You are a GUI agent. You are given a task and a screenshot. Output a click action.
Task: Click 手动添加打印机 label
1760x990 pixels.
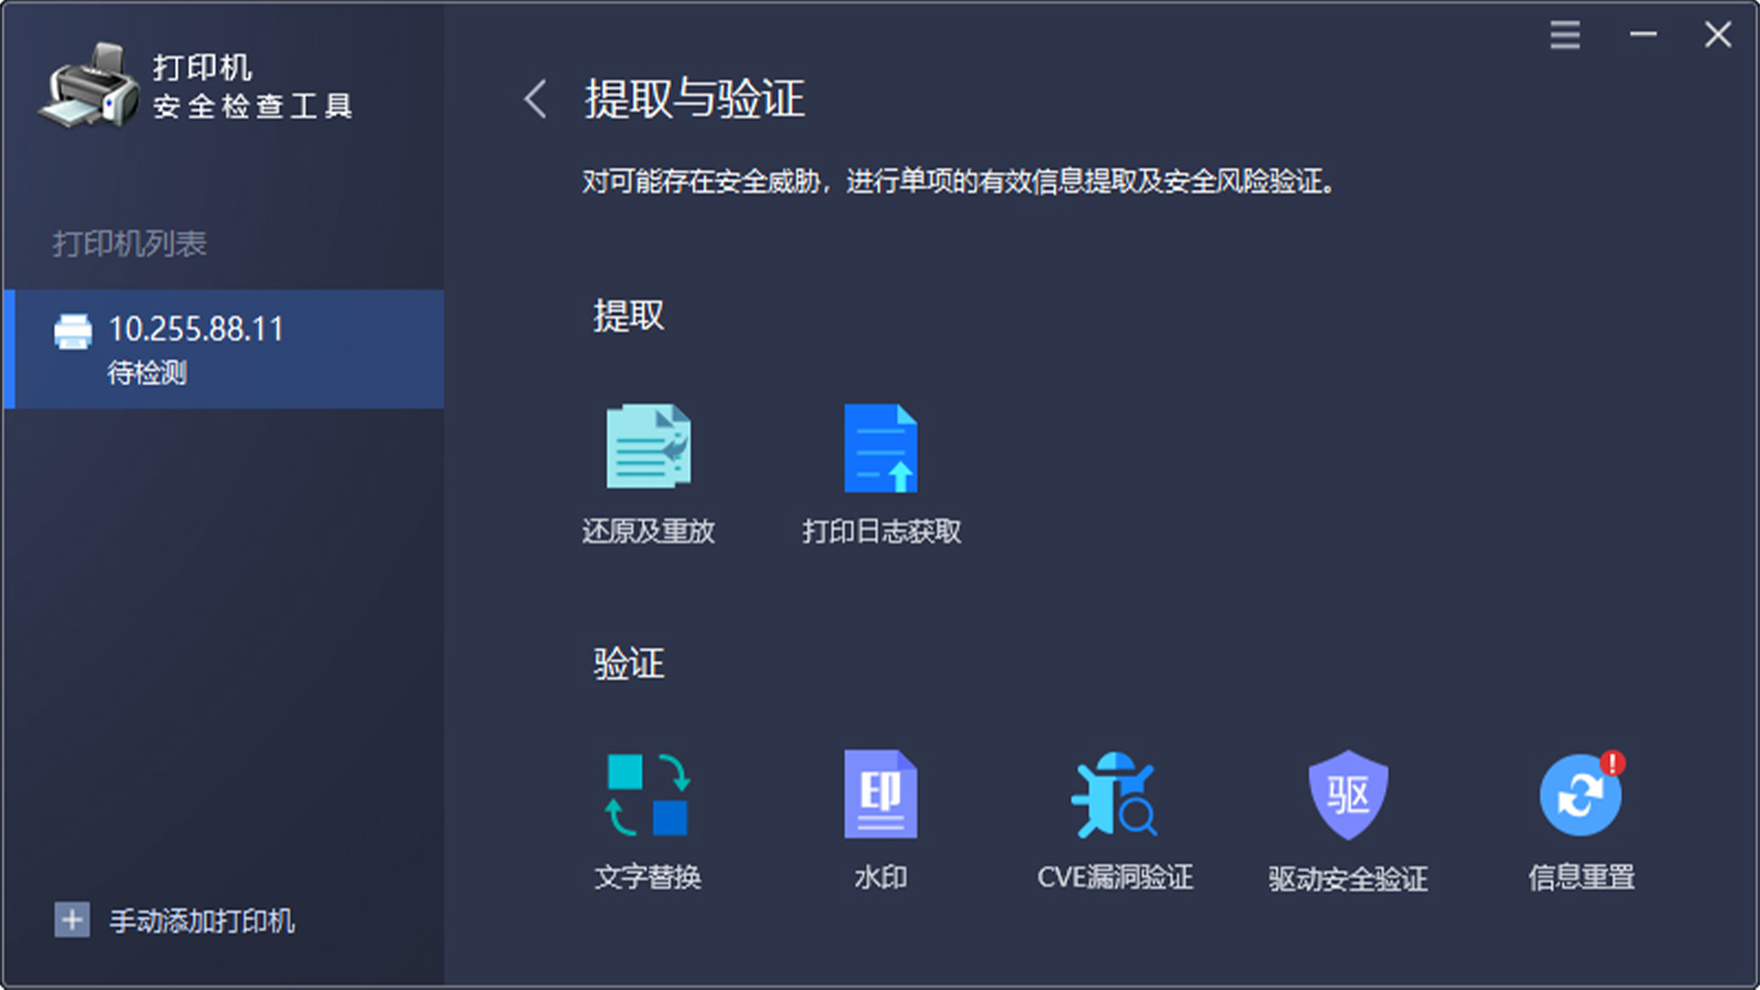click(202, 921)
